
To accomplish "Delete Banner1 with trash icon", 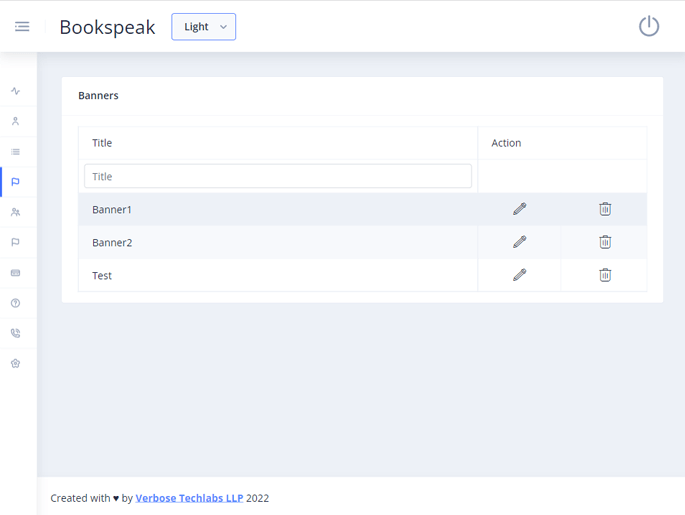I will coord(605,209).
